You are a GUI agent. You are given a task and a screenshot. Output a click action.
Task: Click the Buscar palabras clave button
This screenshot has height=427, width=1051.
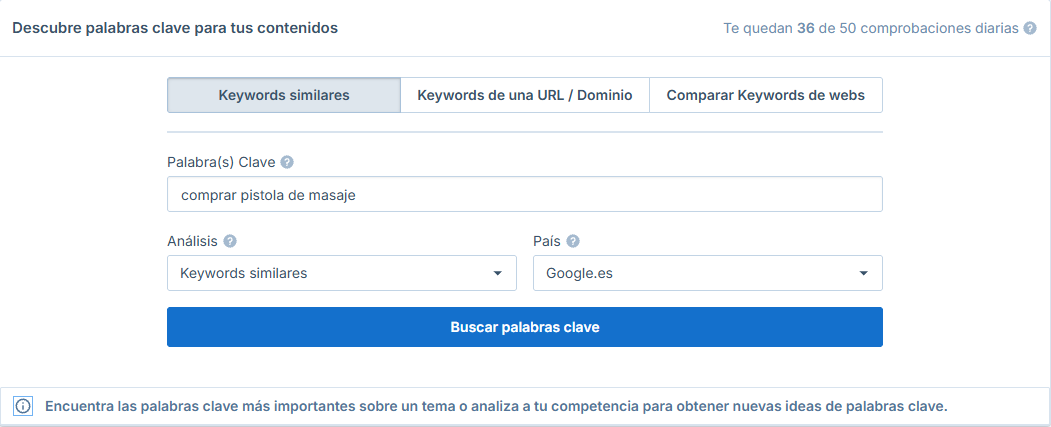[525, 327]
